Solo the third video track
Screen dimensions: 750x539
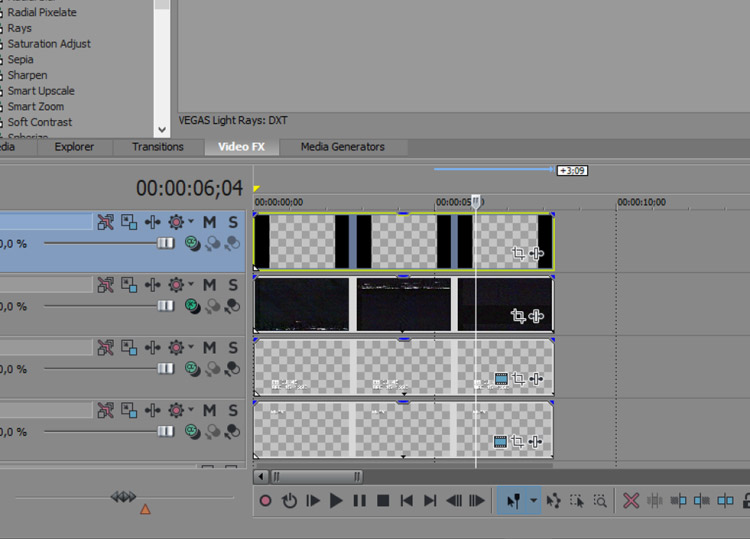point(232,347)
